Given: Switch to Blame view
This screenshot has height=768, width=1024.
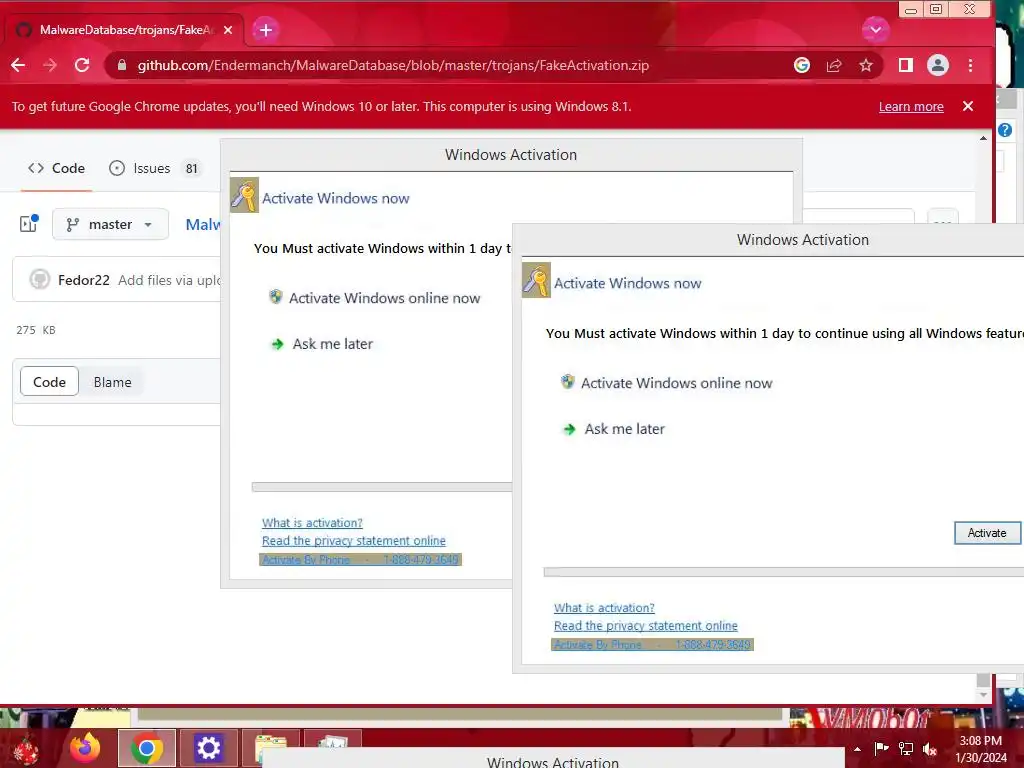Looking at the screenshot, I should 112,382.
